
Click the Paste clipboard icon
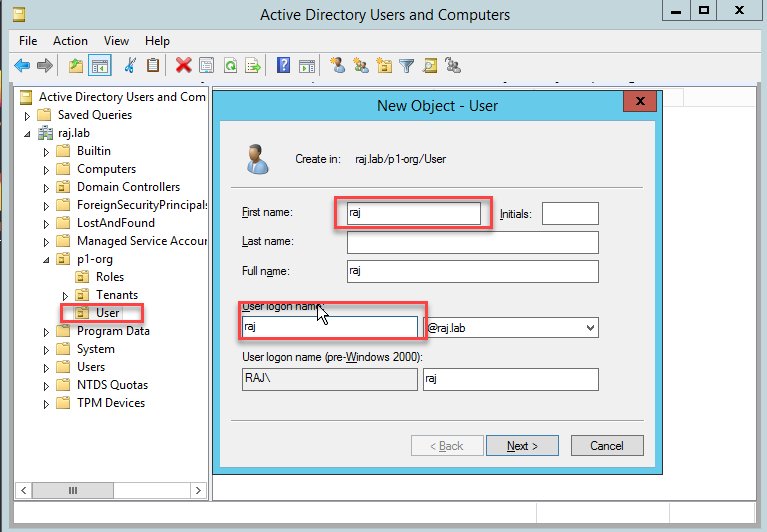point(153,65)
